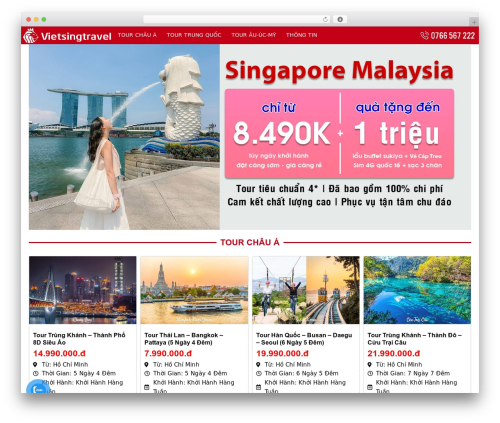Image resolution: width=500 pixels, height=423 pixels.
Task: Click the price 19.990.000.đ
Action: (x=282, y=353)
